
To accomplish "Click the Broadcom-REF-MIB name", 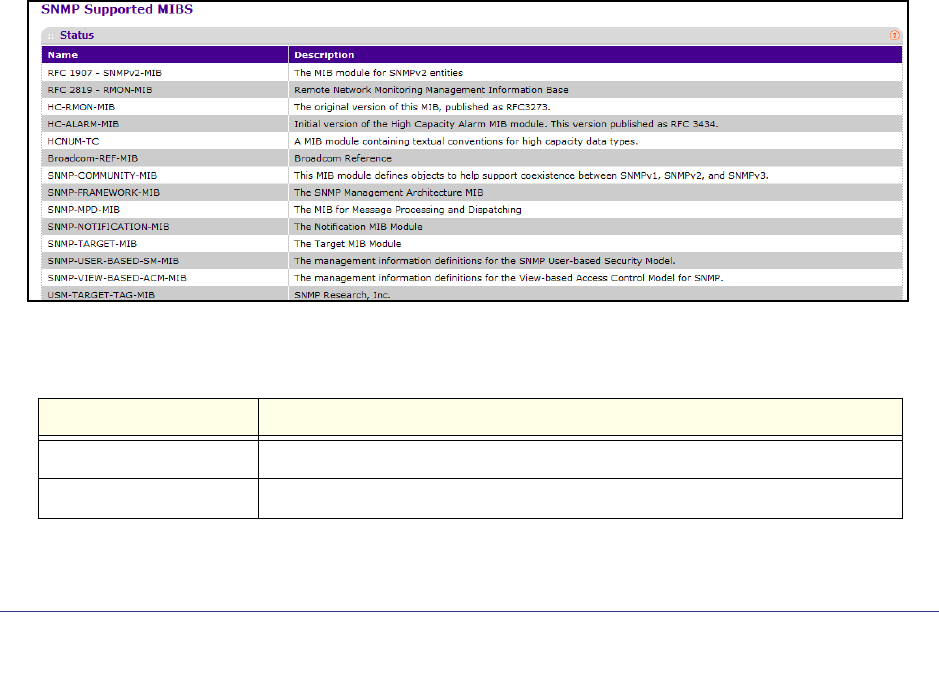I will coord(93,158).
